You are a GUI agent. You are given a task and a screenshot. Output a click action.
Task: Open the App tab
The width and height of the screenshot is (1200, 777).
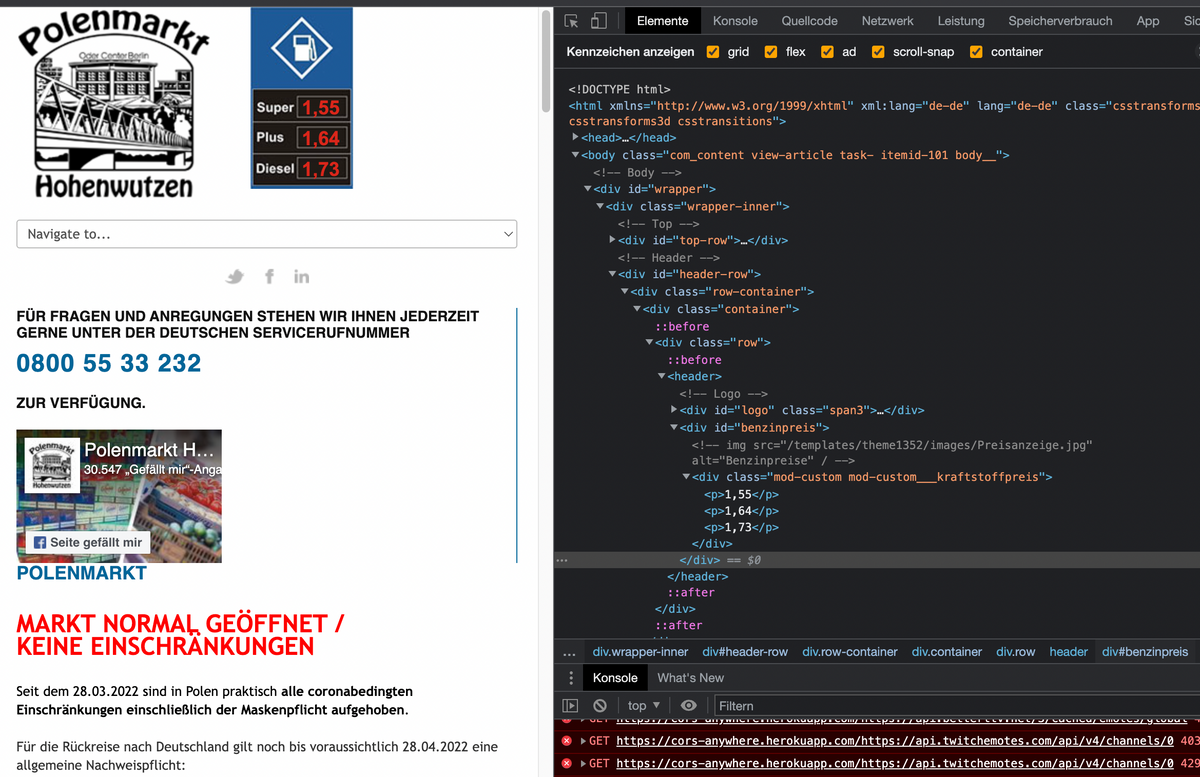1148,21
